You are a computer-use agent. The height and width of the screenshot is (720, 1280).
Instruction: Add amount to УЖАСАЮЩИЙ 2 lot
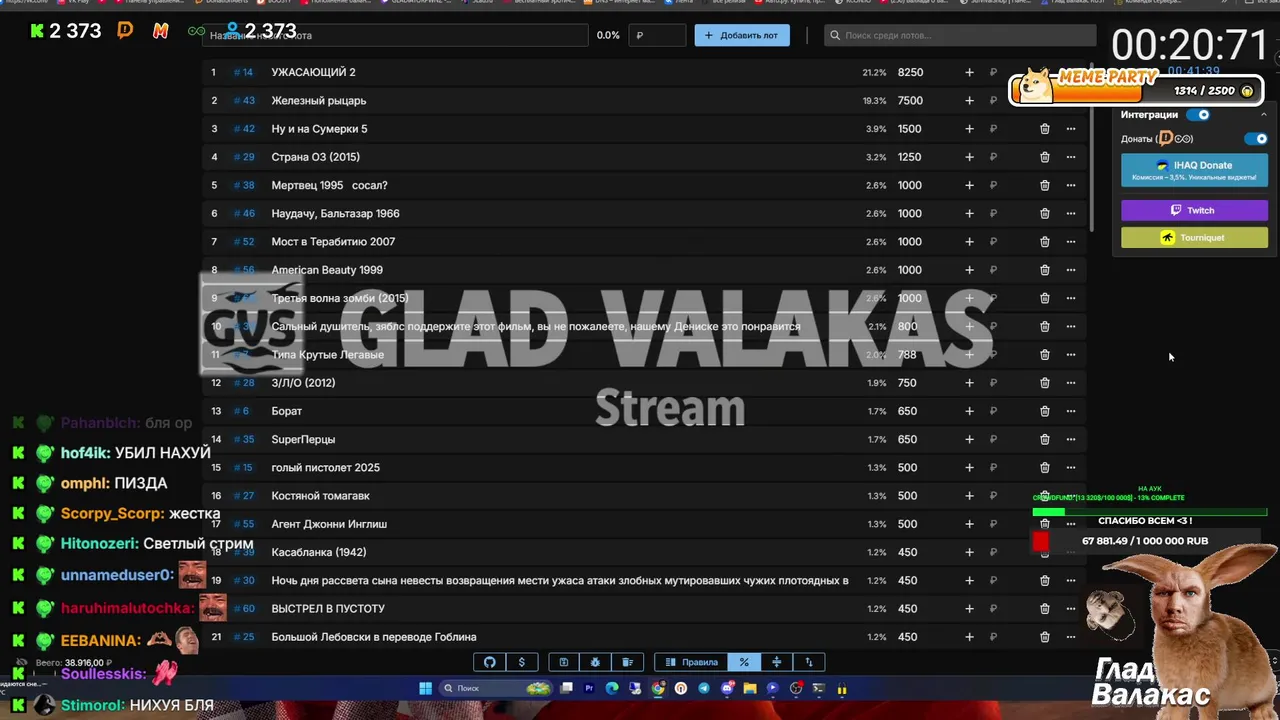(x=969, y=72)
